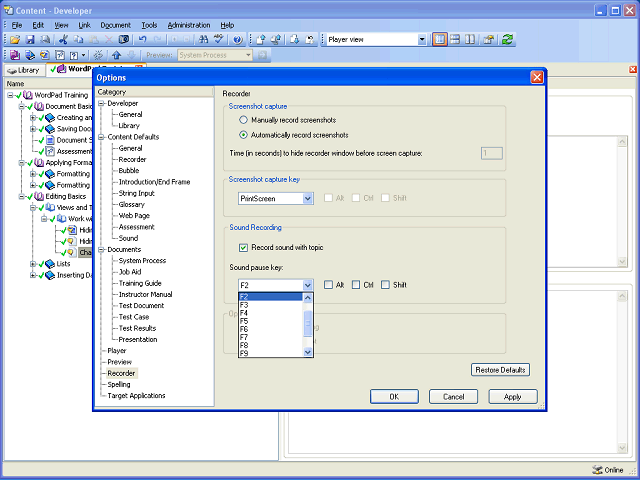
Task: Select the horizontal split layout icon
Action: click(455, 40)
